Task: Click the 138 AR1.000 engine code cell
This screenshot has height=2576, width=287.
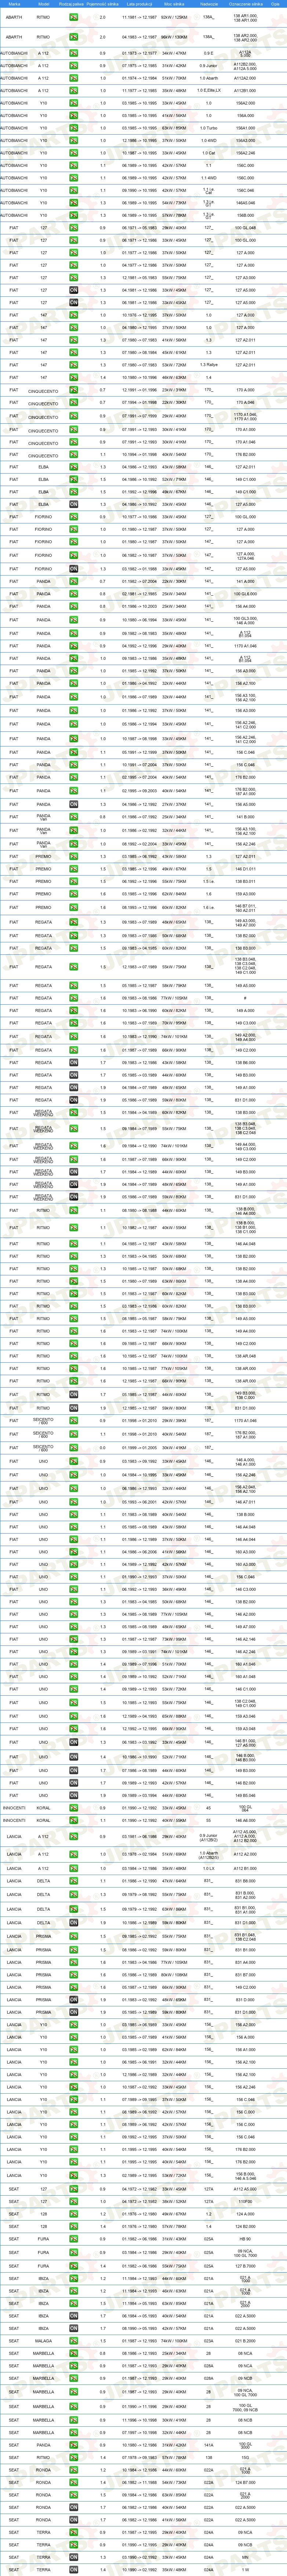Action: coord(245,18)
